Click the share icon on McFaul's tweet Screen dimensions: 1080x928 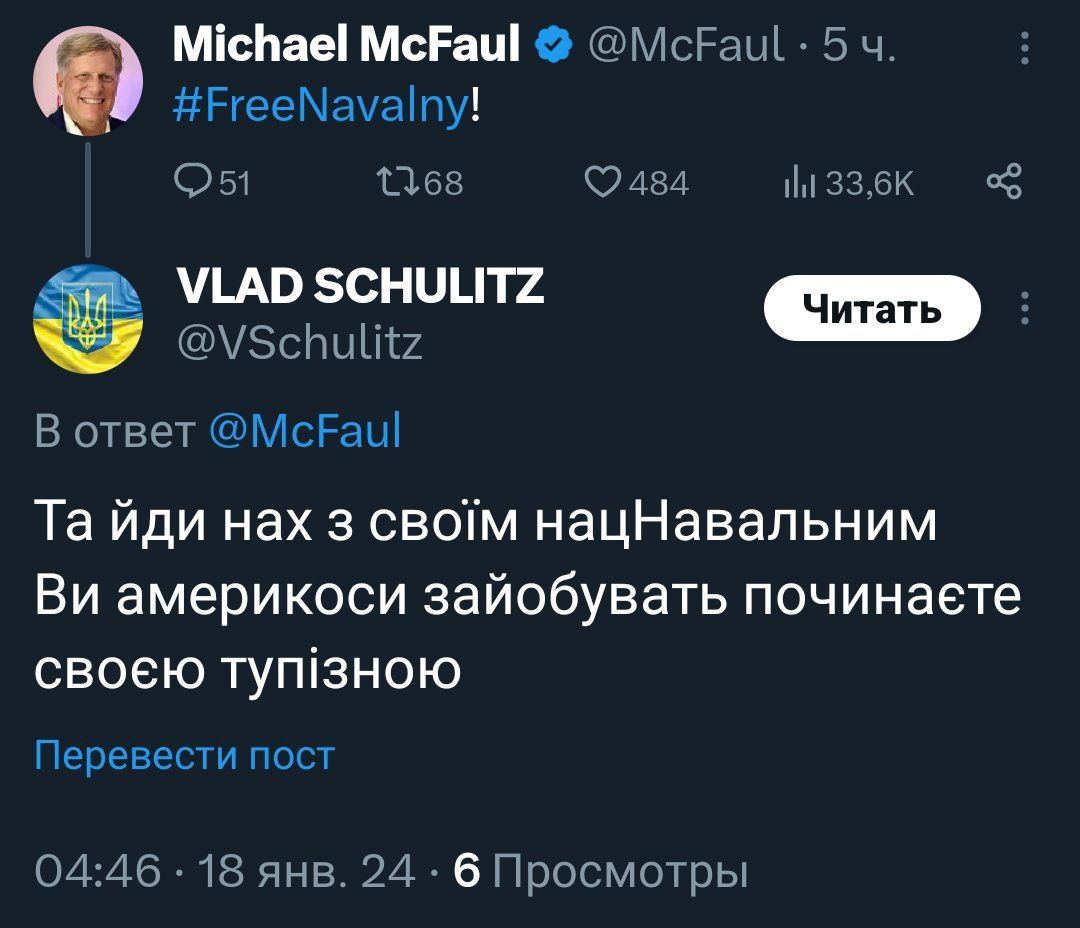1003,182
